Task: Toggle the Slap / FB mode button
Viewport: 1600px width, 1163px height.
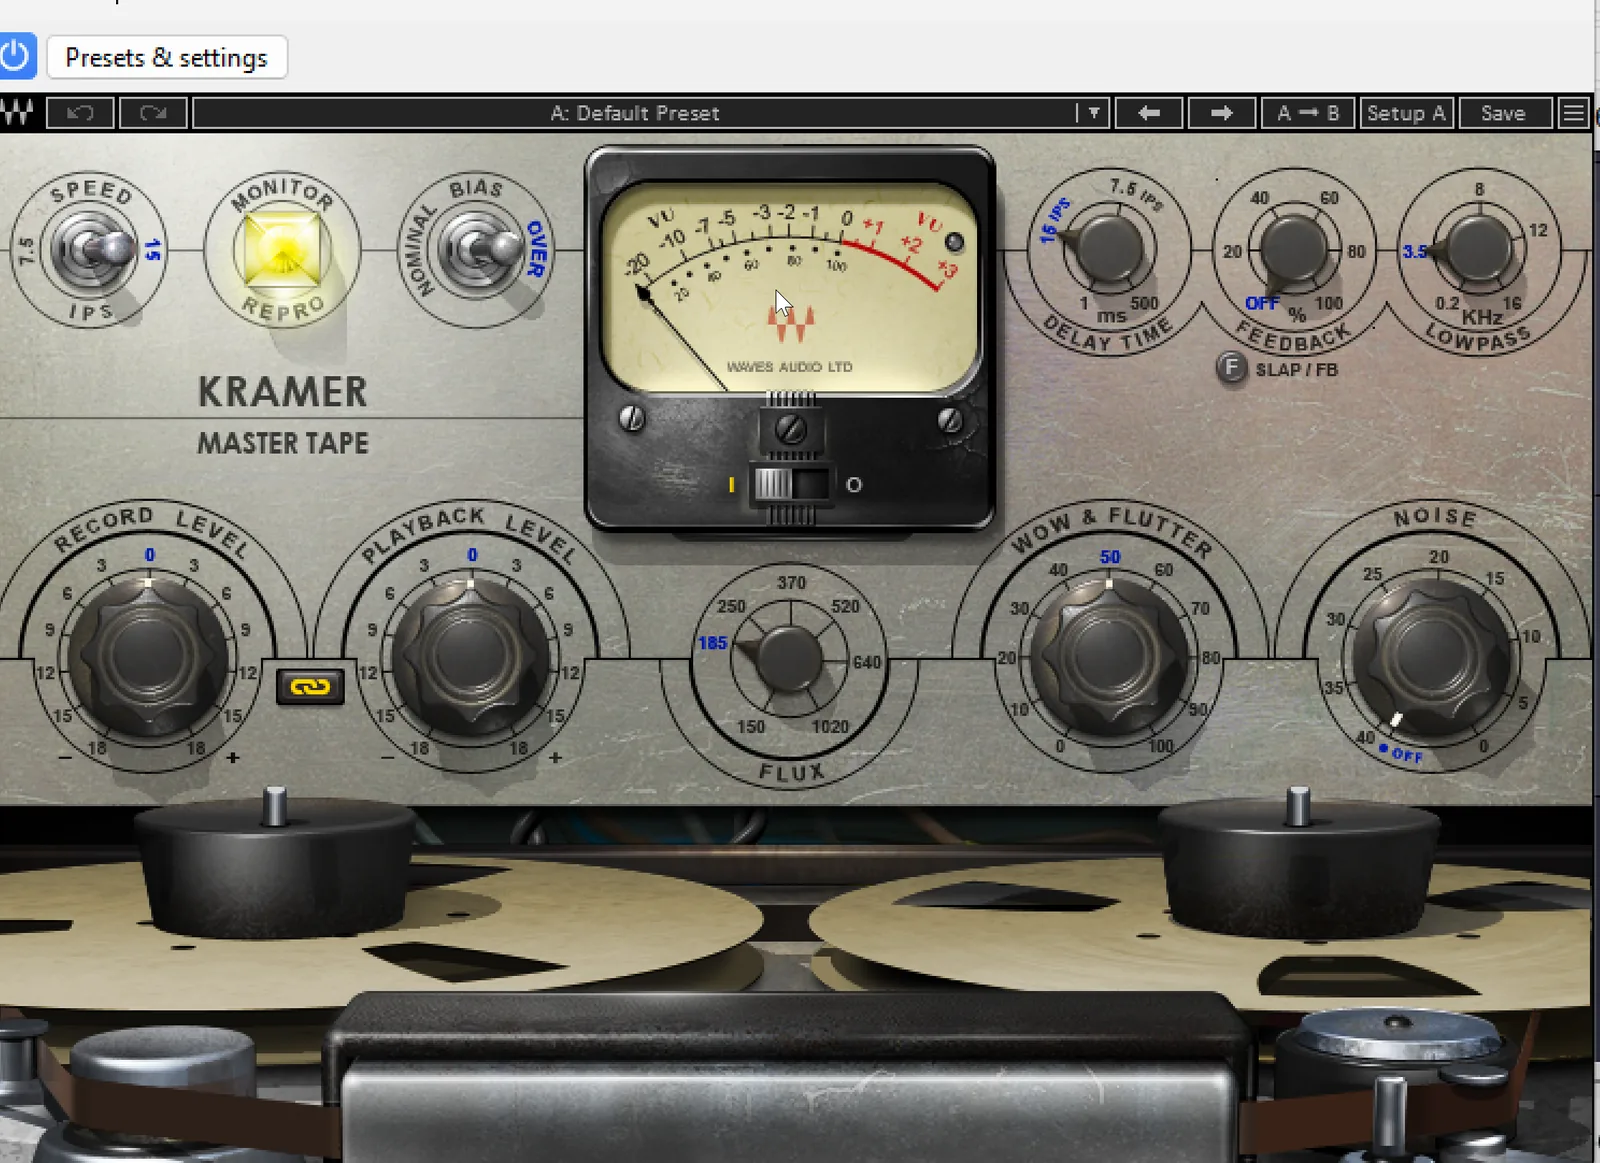Action: 1231,369
